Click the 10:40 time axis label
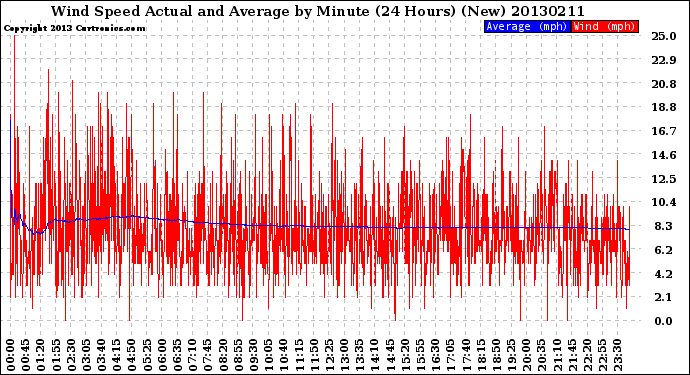690x375 pixels. pos(283,354)
